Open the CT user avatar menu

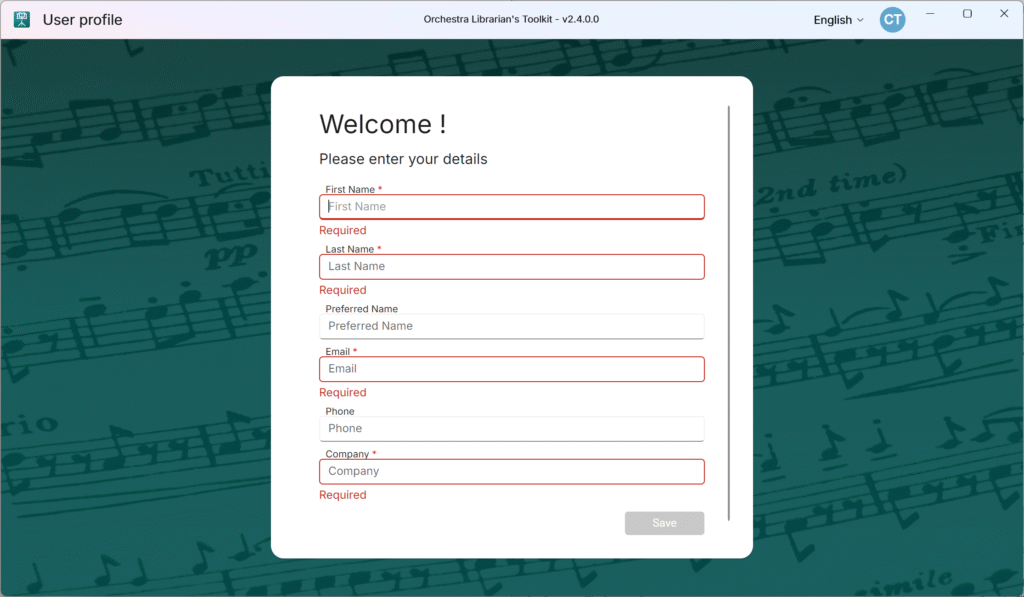(892, 19)
